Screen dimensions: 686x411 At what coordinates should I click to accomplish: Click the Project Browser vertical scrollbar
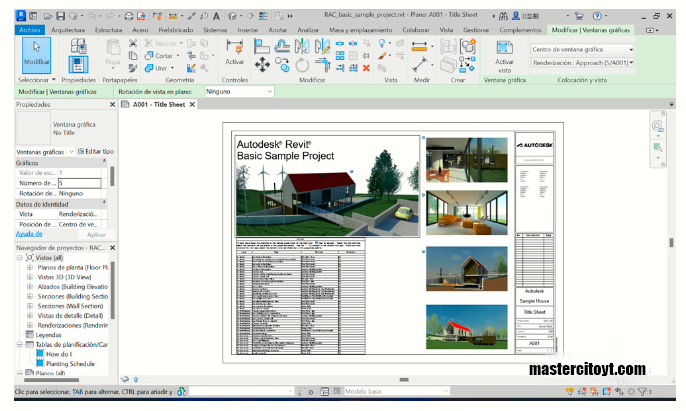(113, 291)
